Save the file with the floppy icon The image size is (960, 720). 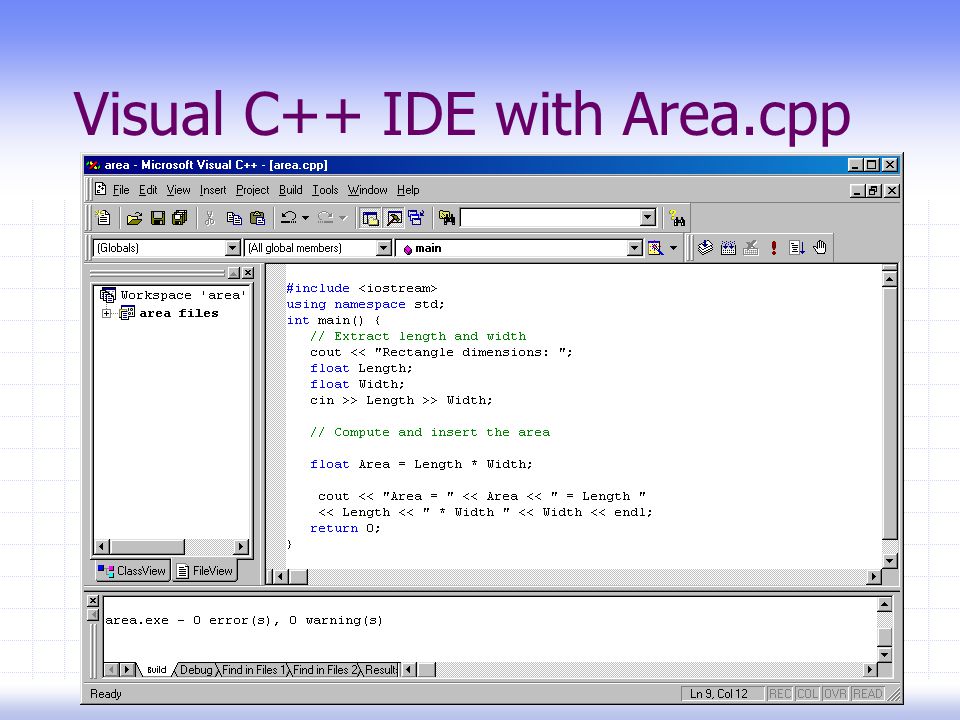(157, 218)
